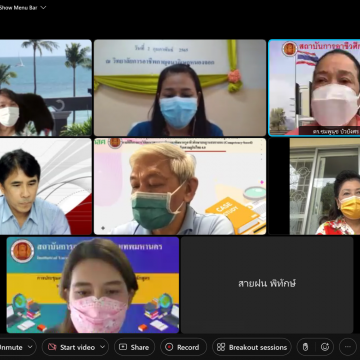Click the Share text label
This screenshot has height=360, width=360.
coord(140,347)
